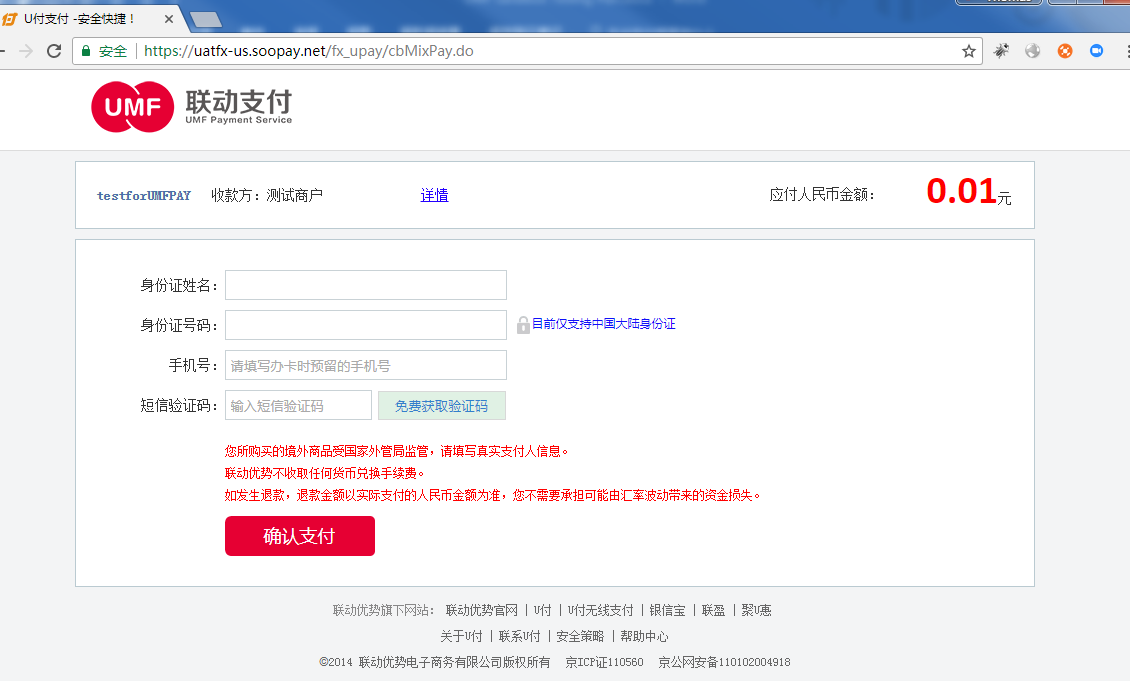Viewport: 1130px width, 681px height.
Task: Reload the page with the refresh icon
Action: (x=52, y=50)
